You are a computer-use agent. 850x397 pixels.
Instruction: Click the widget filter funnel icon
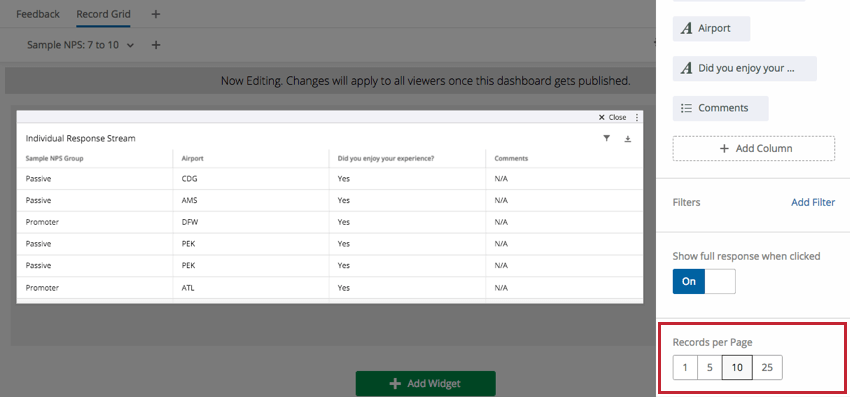pos(607,139)
